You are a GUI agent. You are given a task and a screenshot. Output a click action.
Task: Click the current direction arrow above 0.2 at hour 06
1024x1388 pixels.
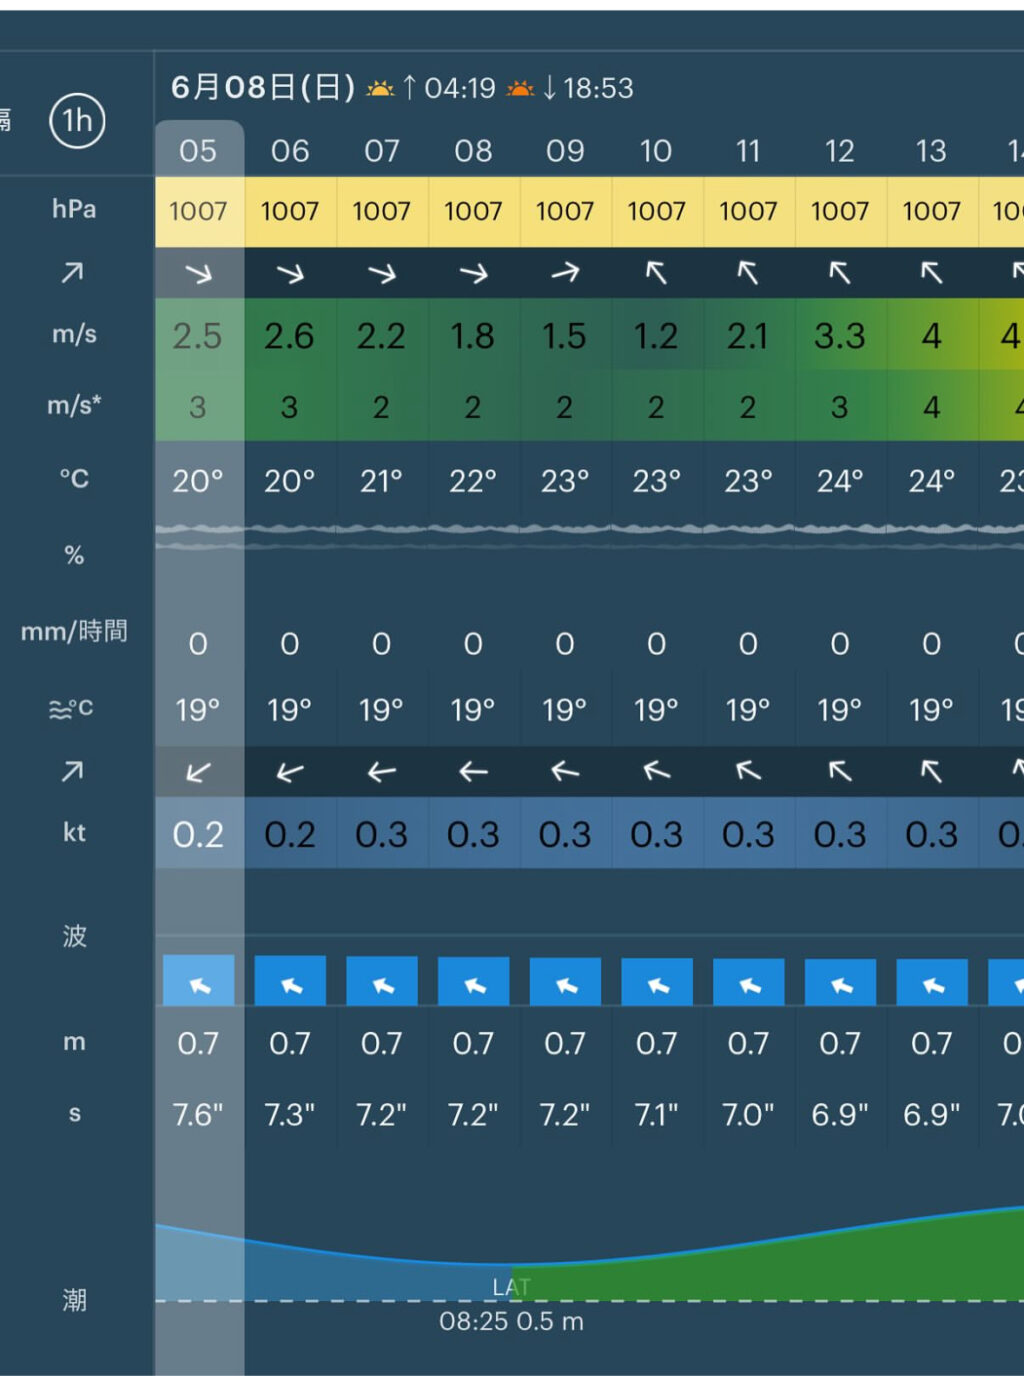tap(290, 772)
